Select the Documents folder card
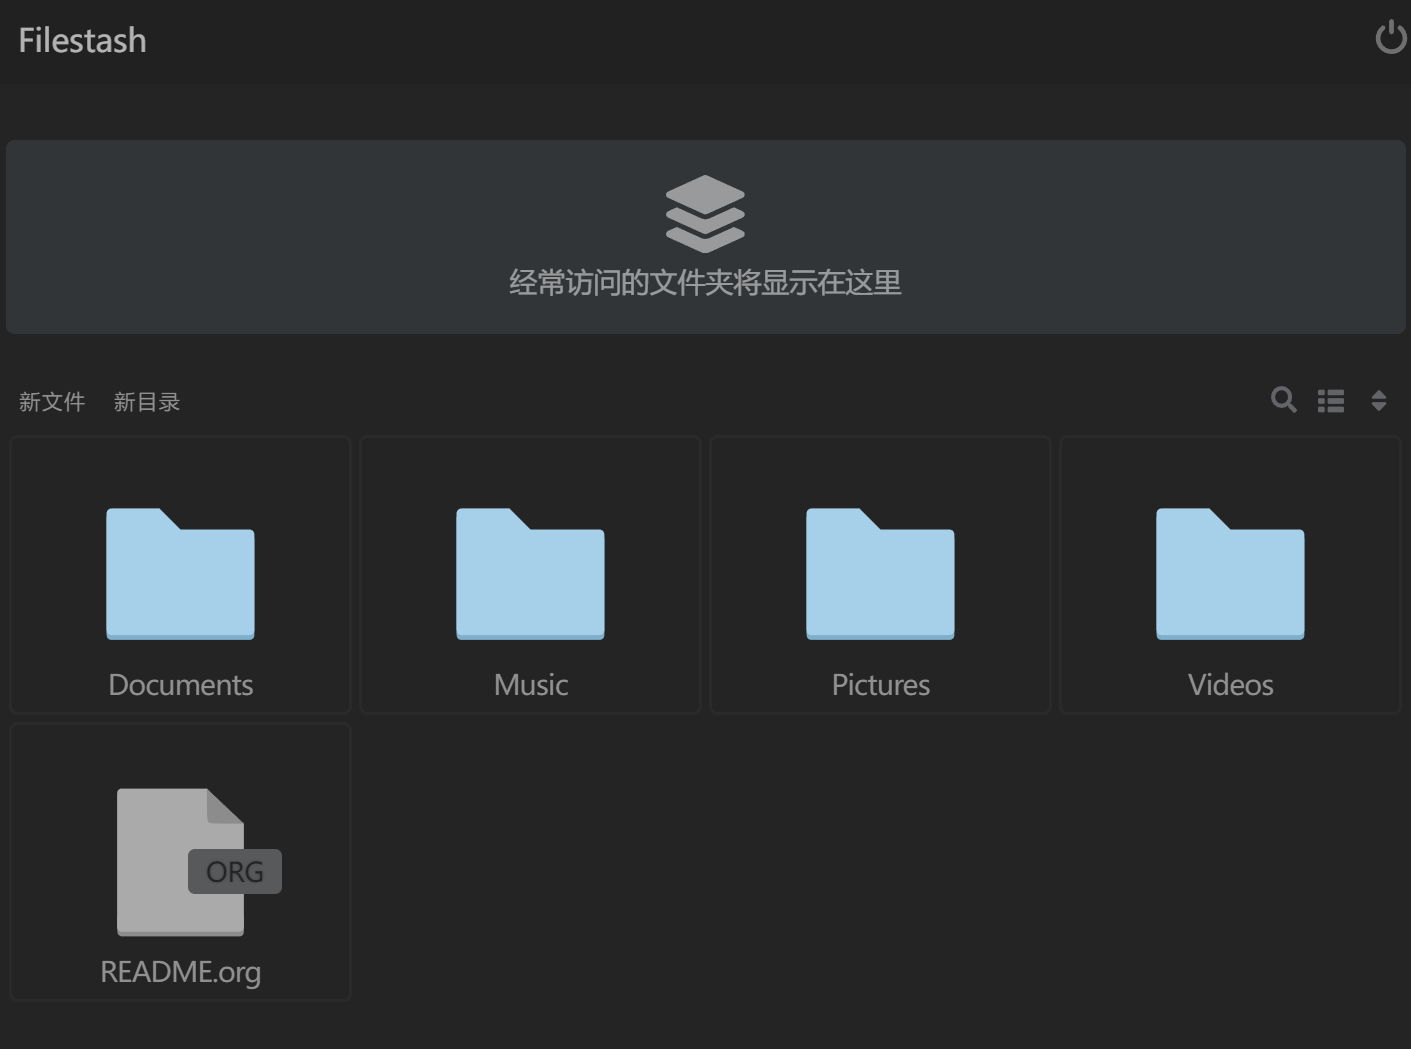 (180, 574)
